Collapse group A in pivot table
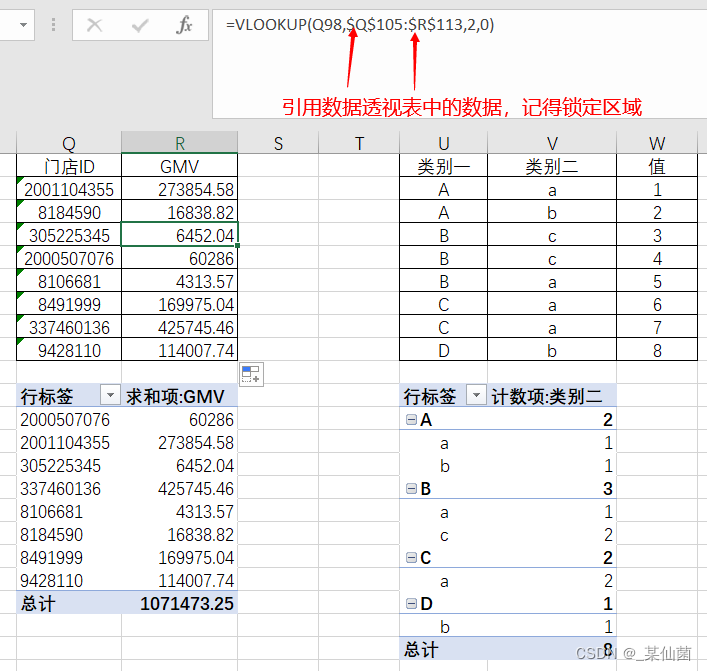This screenshot has width=707, height=671. click(x=411, y=420)
